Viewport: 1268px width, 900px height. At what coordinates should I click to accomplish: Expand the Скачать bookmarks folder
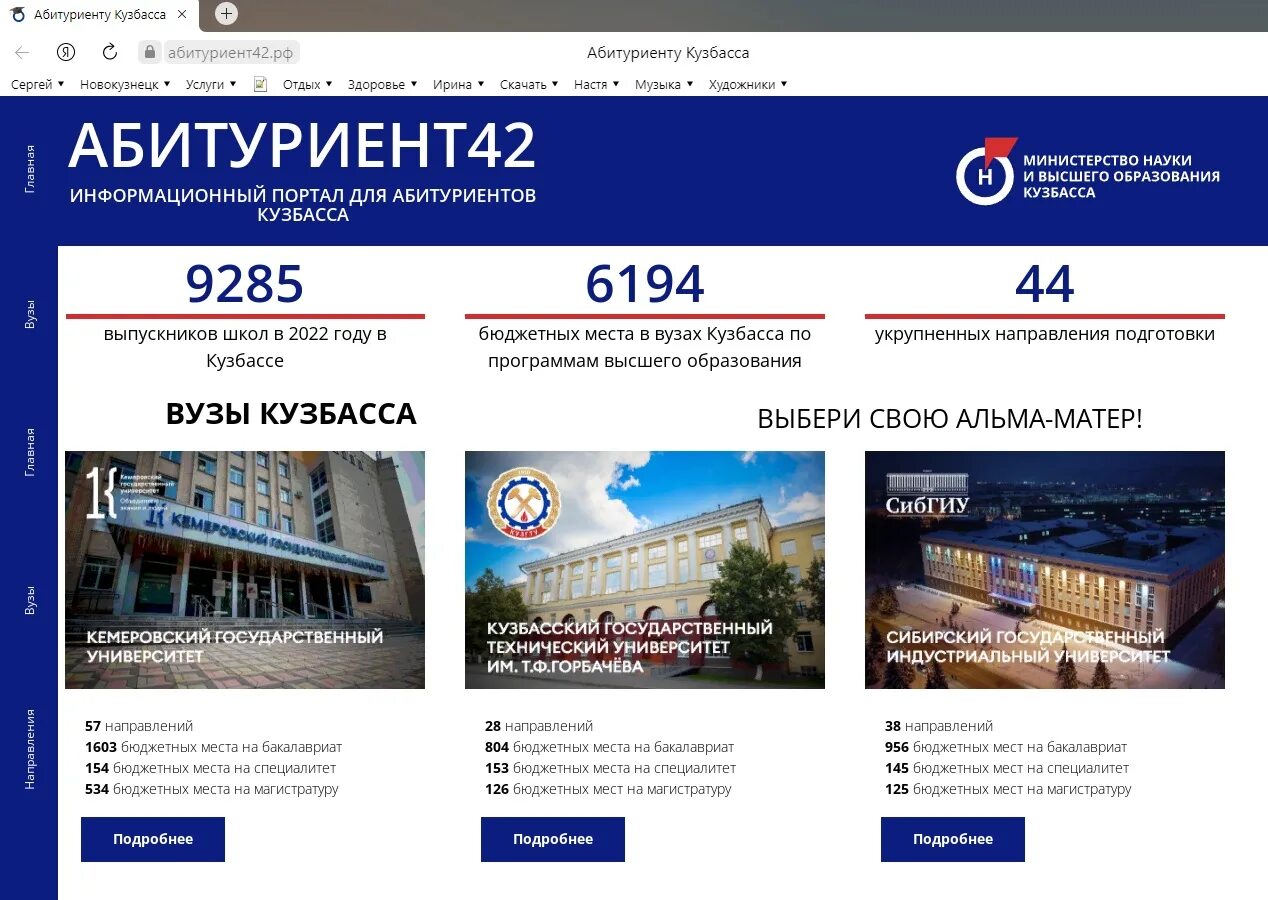click(x=530, y=85)
